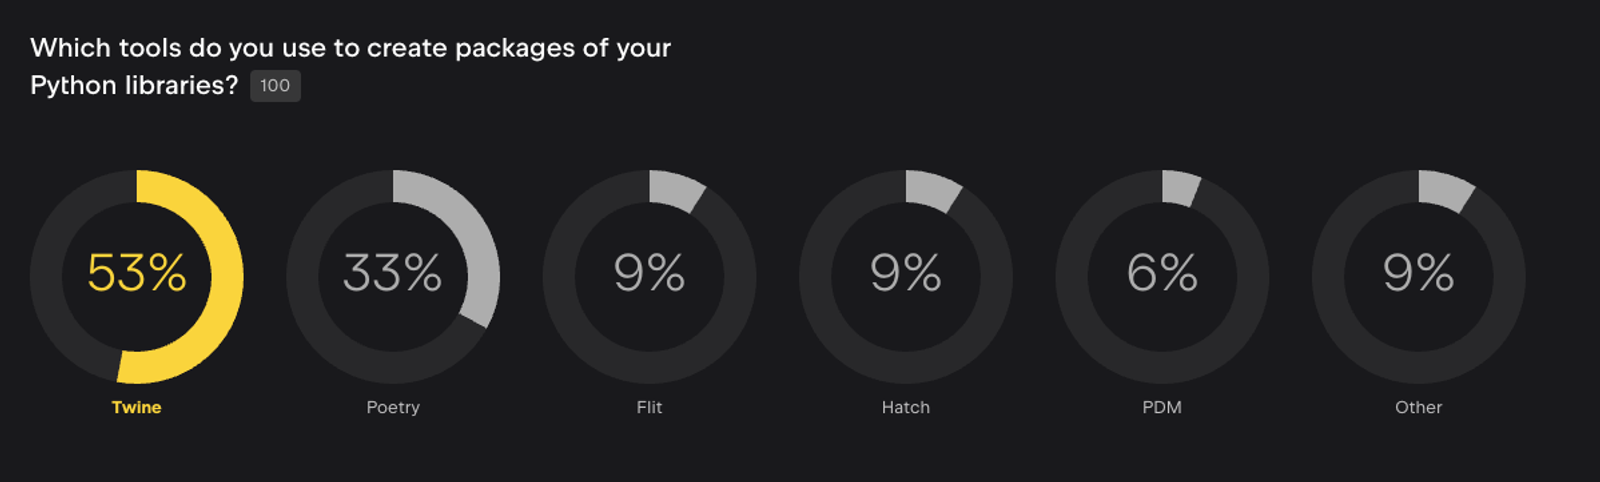Select the Poetry label
Viewport: 1600px width, 482px height.
[x=393, y=407]
